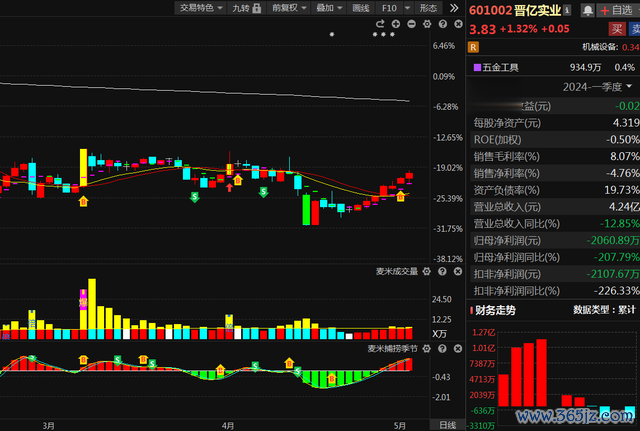This screenshot has width=640, height=431.
Task: Open settings gear for 麦米捕捞季节 indicator
Action: tap(427, 349)
